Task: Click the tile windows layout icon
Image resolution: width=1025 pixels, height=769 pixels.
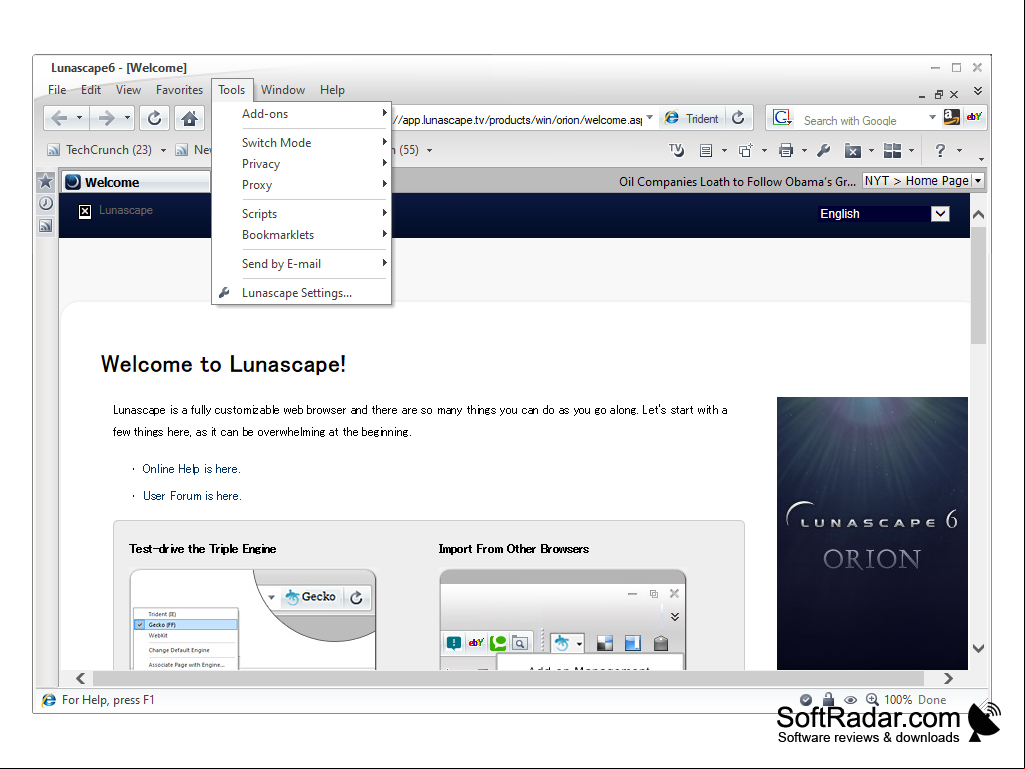Action: click(892, 151)
